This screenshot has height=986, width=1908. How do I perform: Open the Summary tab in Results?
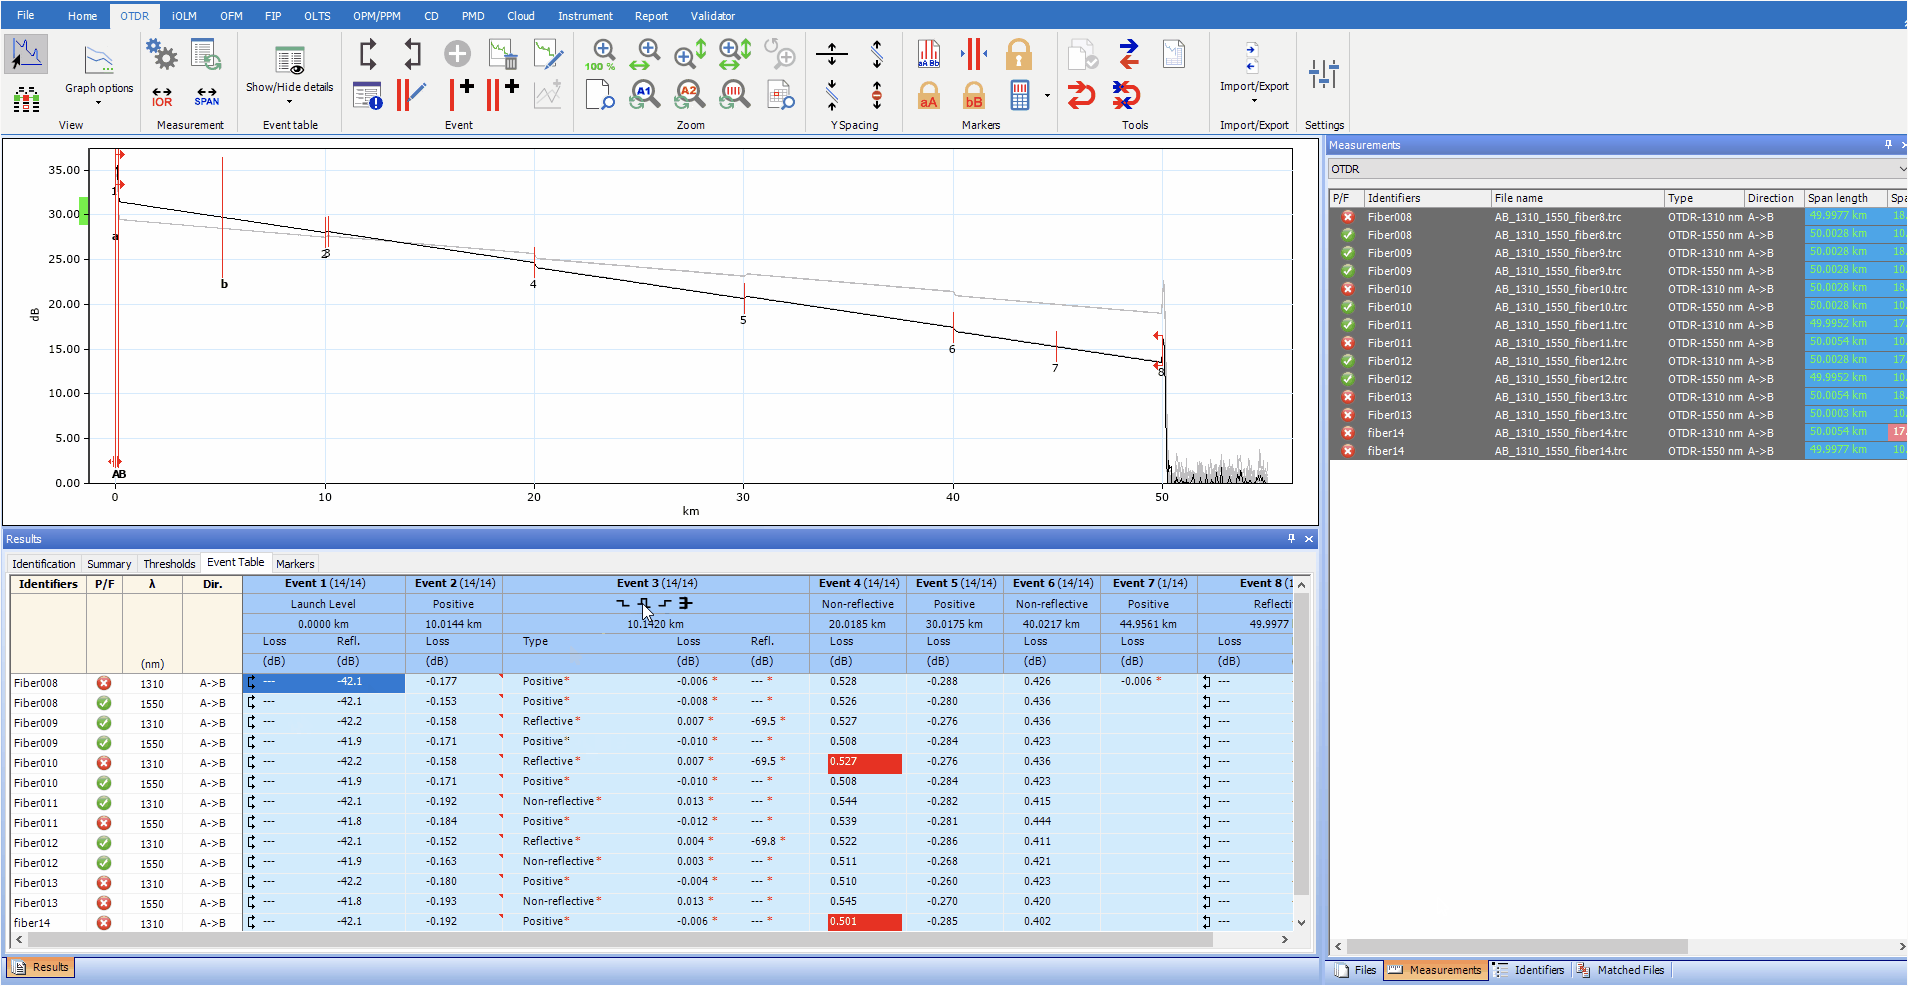109,564
